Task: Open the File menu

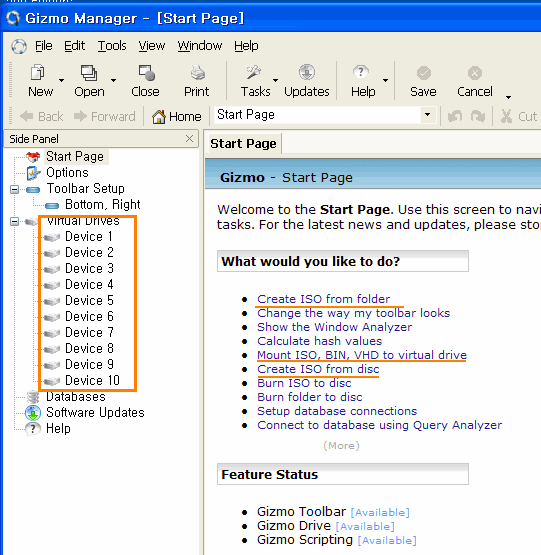Action: [44, 46]
